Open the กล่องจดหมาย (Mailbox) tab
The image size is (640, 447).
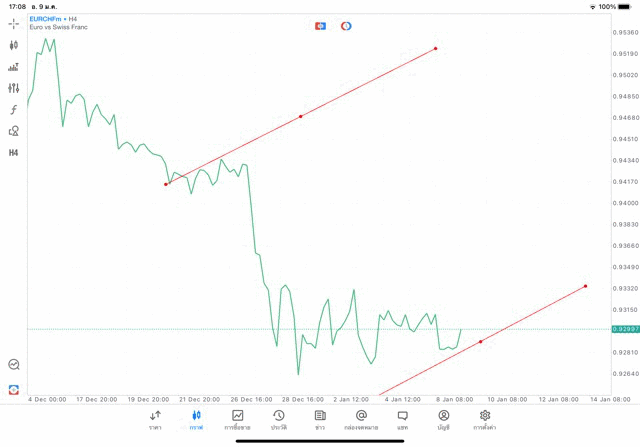coord(361,419)
